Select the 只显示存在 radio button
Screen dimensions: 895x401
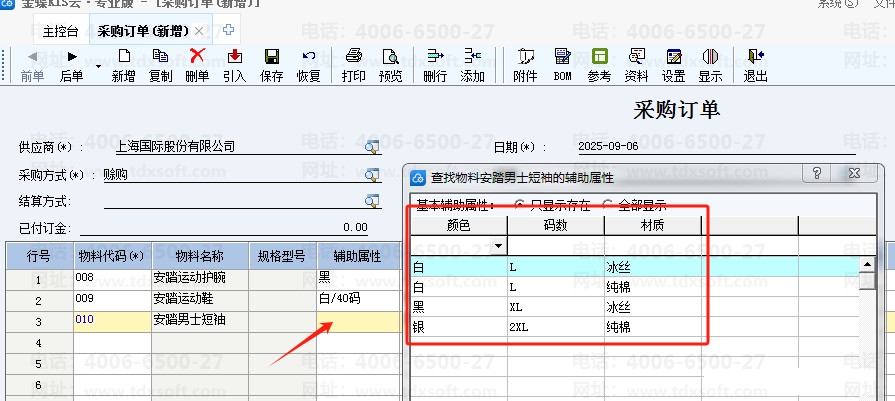(x=518, y=204)
